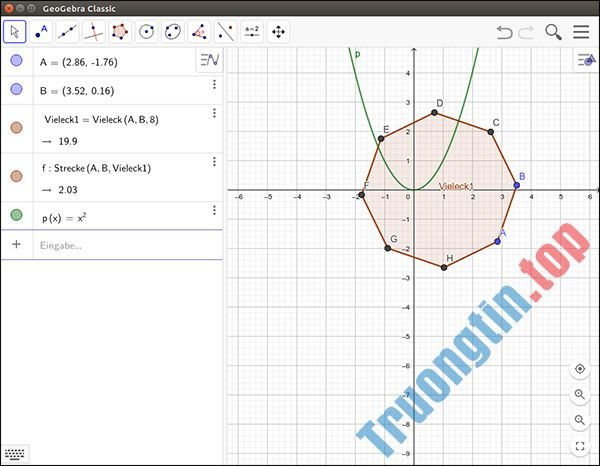Expand the graphics view style bar
The width and height of the screenshot is (600, 466).
point(585,61)
